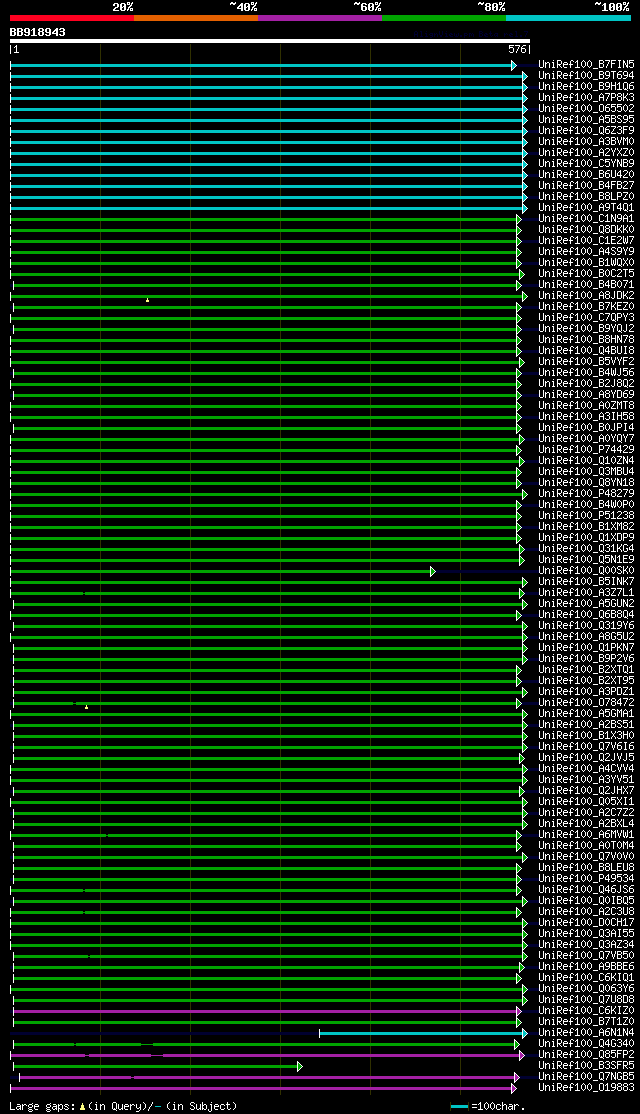This screenshot has height=1114, width=640.
Task: Click the Large gaps legend text
Action: tap(124, 1106)
